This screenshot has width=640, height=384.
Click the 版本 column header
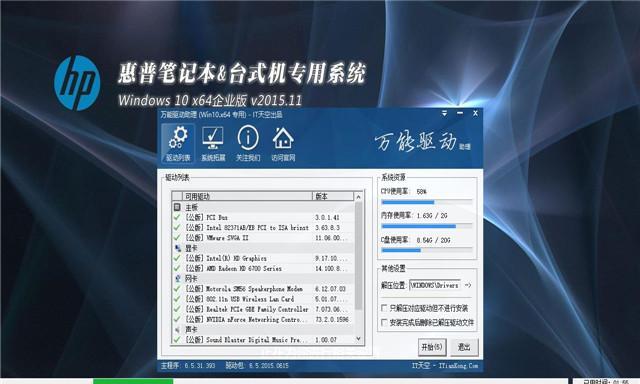[333, 196]
